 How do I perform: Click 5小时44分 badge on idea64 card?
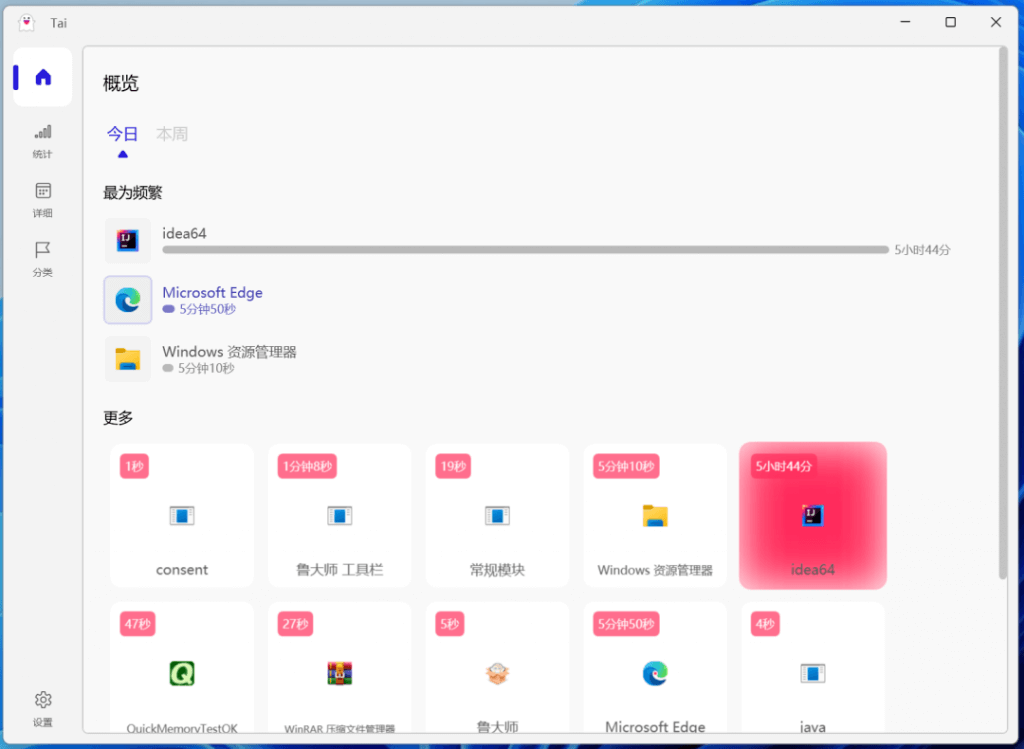pos(784,466)
